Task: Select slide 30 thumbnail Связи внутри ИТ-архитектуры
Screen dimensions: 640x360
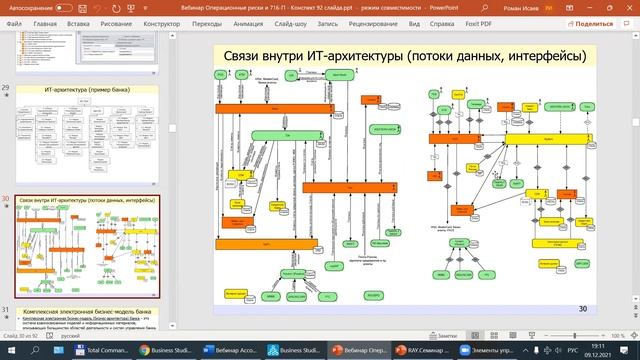Action: (87, 247)
